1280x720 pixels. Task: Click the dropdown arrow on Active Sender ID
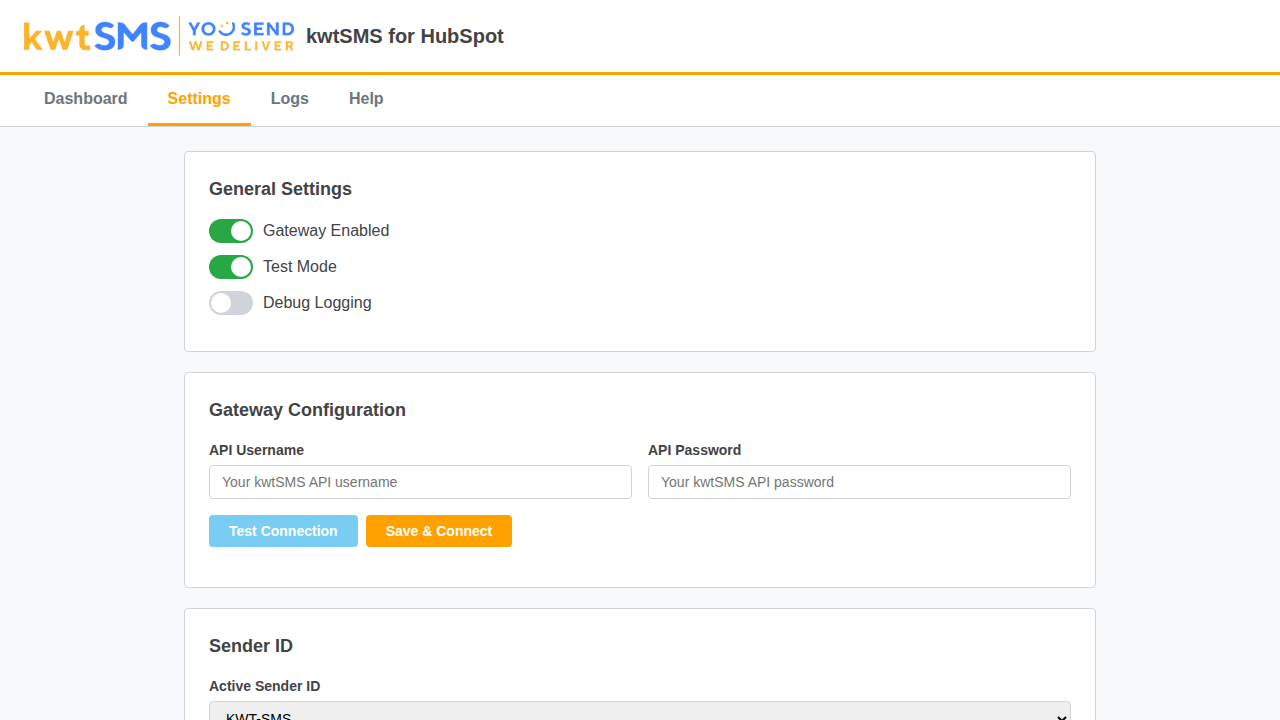(1060, 715)
